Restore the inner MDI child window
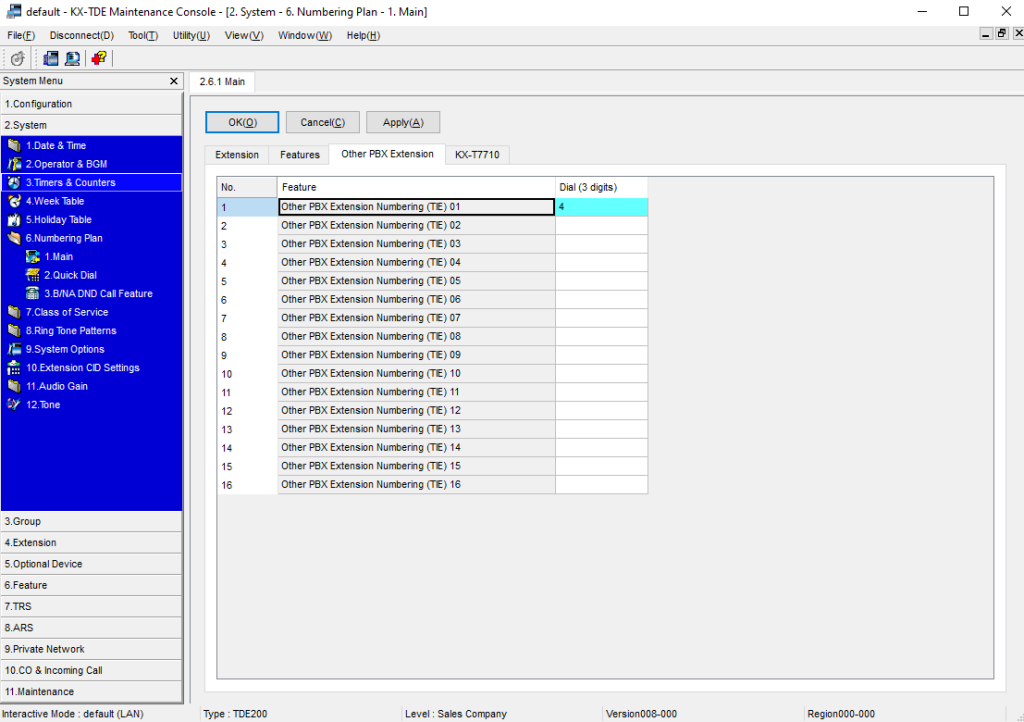The width and height of the screenshot is (1024, 722). (x=1002, y=33)
